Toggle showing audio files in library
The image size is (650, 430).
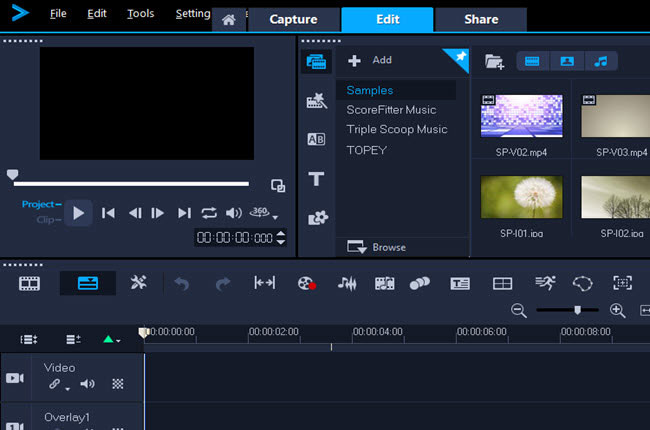point(601,61)
